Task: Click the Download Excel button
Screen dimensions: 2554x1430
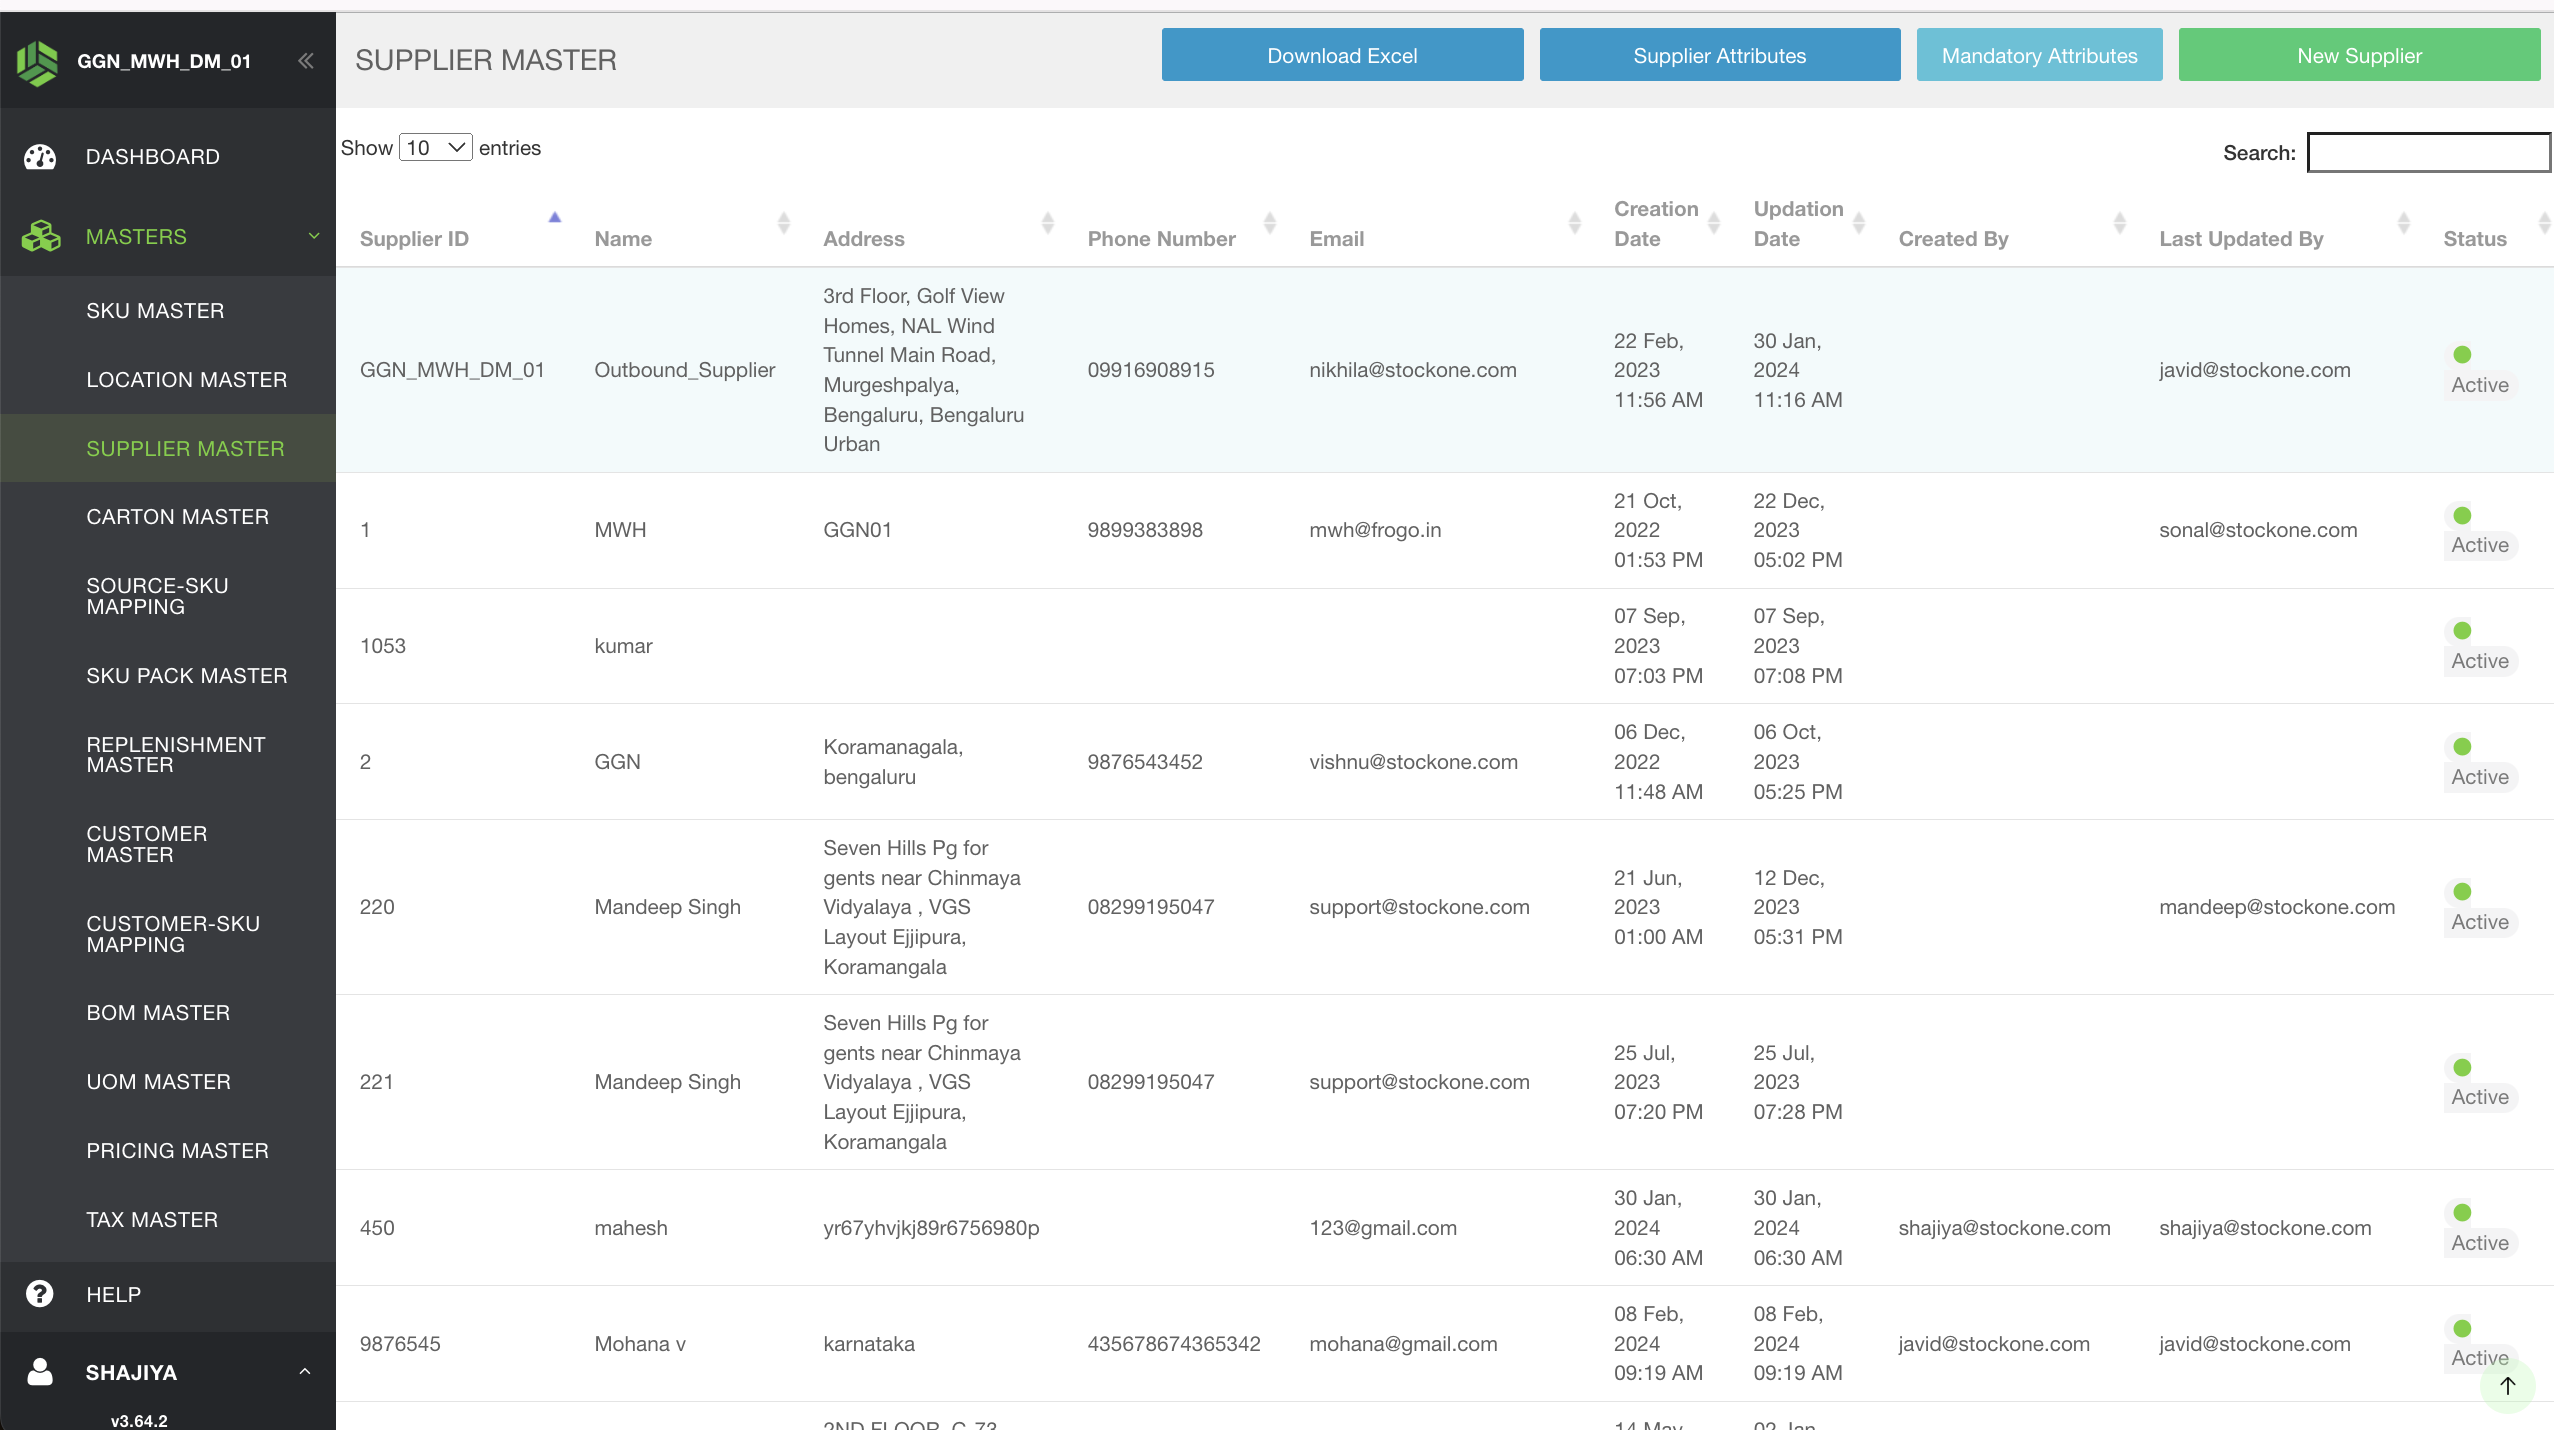Action: click(1341, 56)
